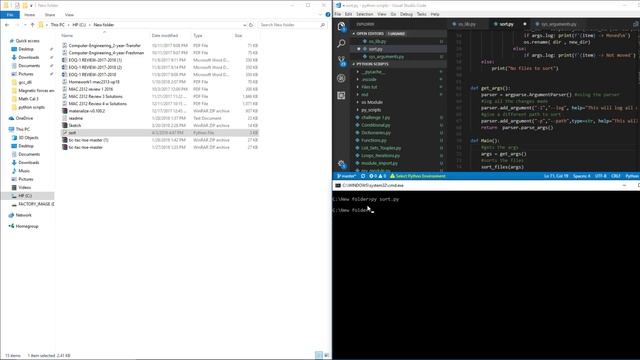The height and width of the screenshot is (360, 640).
Task: Open the Extensions view in VS Code activity bar
Action: pos(341,96)
